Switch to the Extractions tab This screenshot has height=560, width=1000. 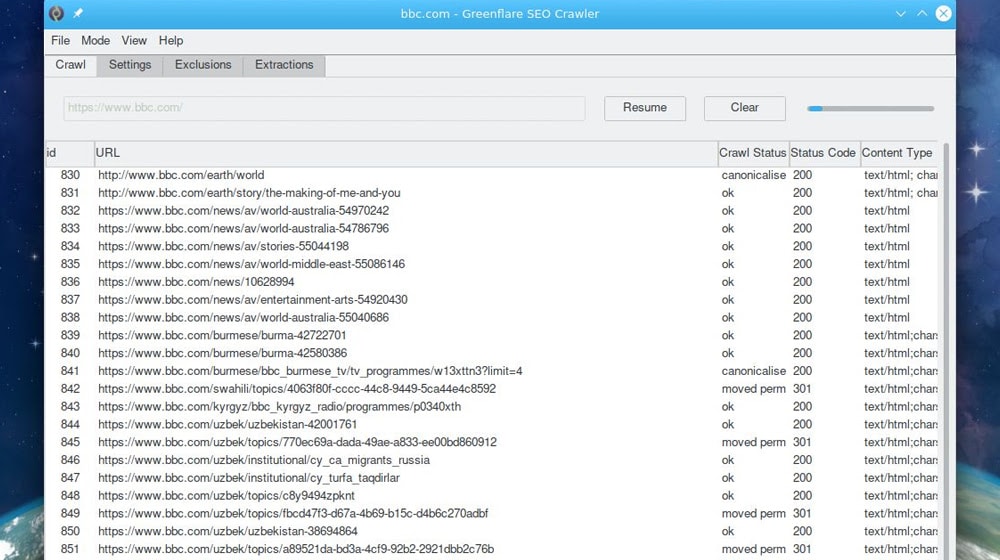[284, 65]
